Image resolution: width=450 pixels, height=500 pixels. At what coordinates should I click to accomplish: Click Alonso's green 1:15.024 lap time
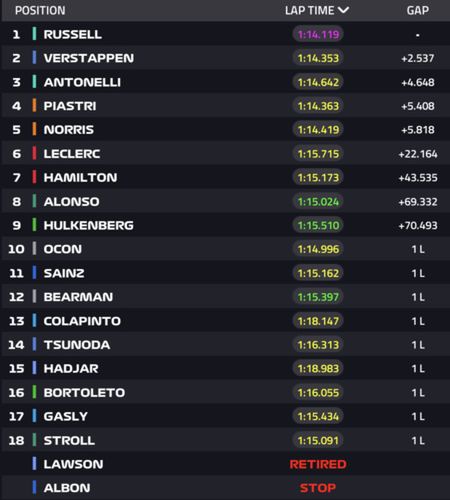coord(318,201)
